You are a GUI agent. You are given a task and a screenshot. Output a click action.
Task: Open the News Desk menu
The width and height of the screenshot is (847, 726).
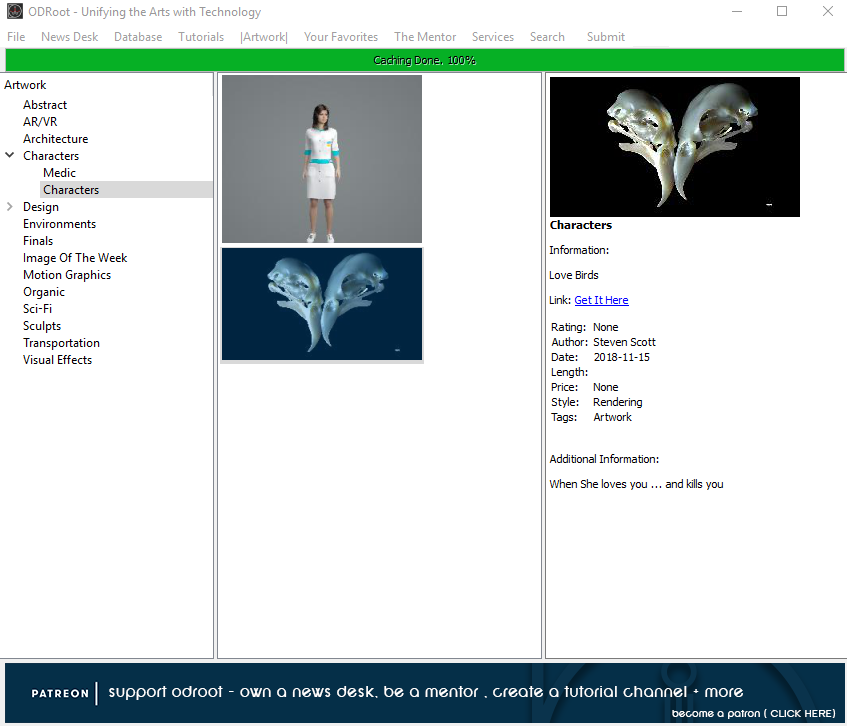point(69,37)
